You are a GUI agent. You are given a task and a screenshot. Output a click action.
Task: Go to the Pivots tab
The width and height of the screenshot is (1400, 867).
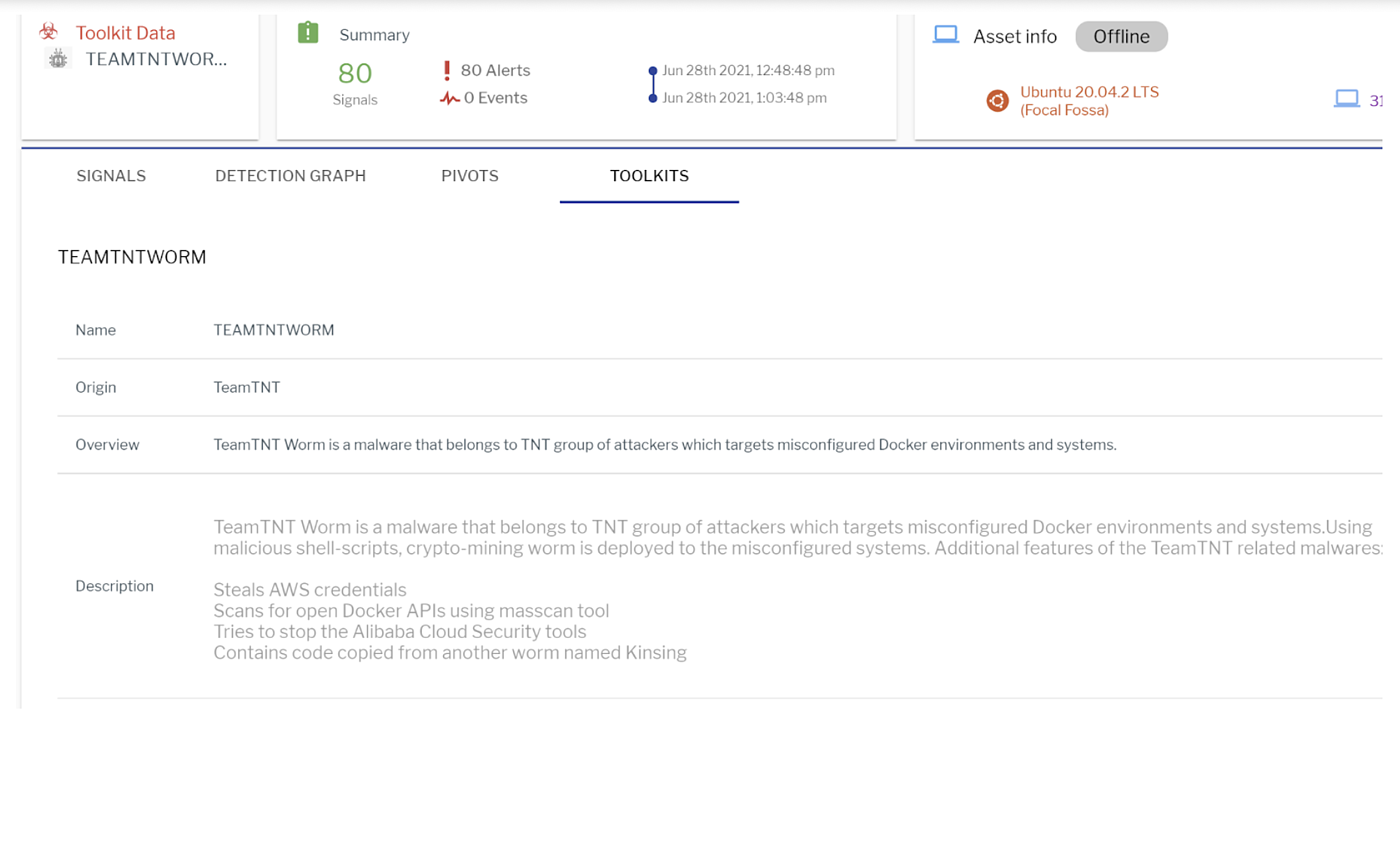click(x=470, y=176)
